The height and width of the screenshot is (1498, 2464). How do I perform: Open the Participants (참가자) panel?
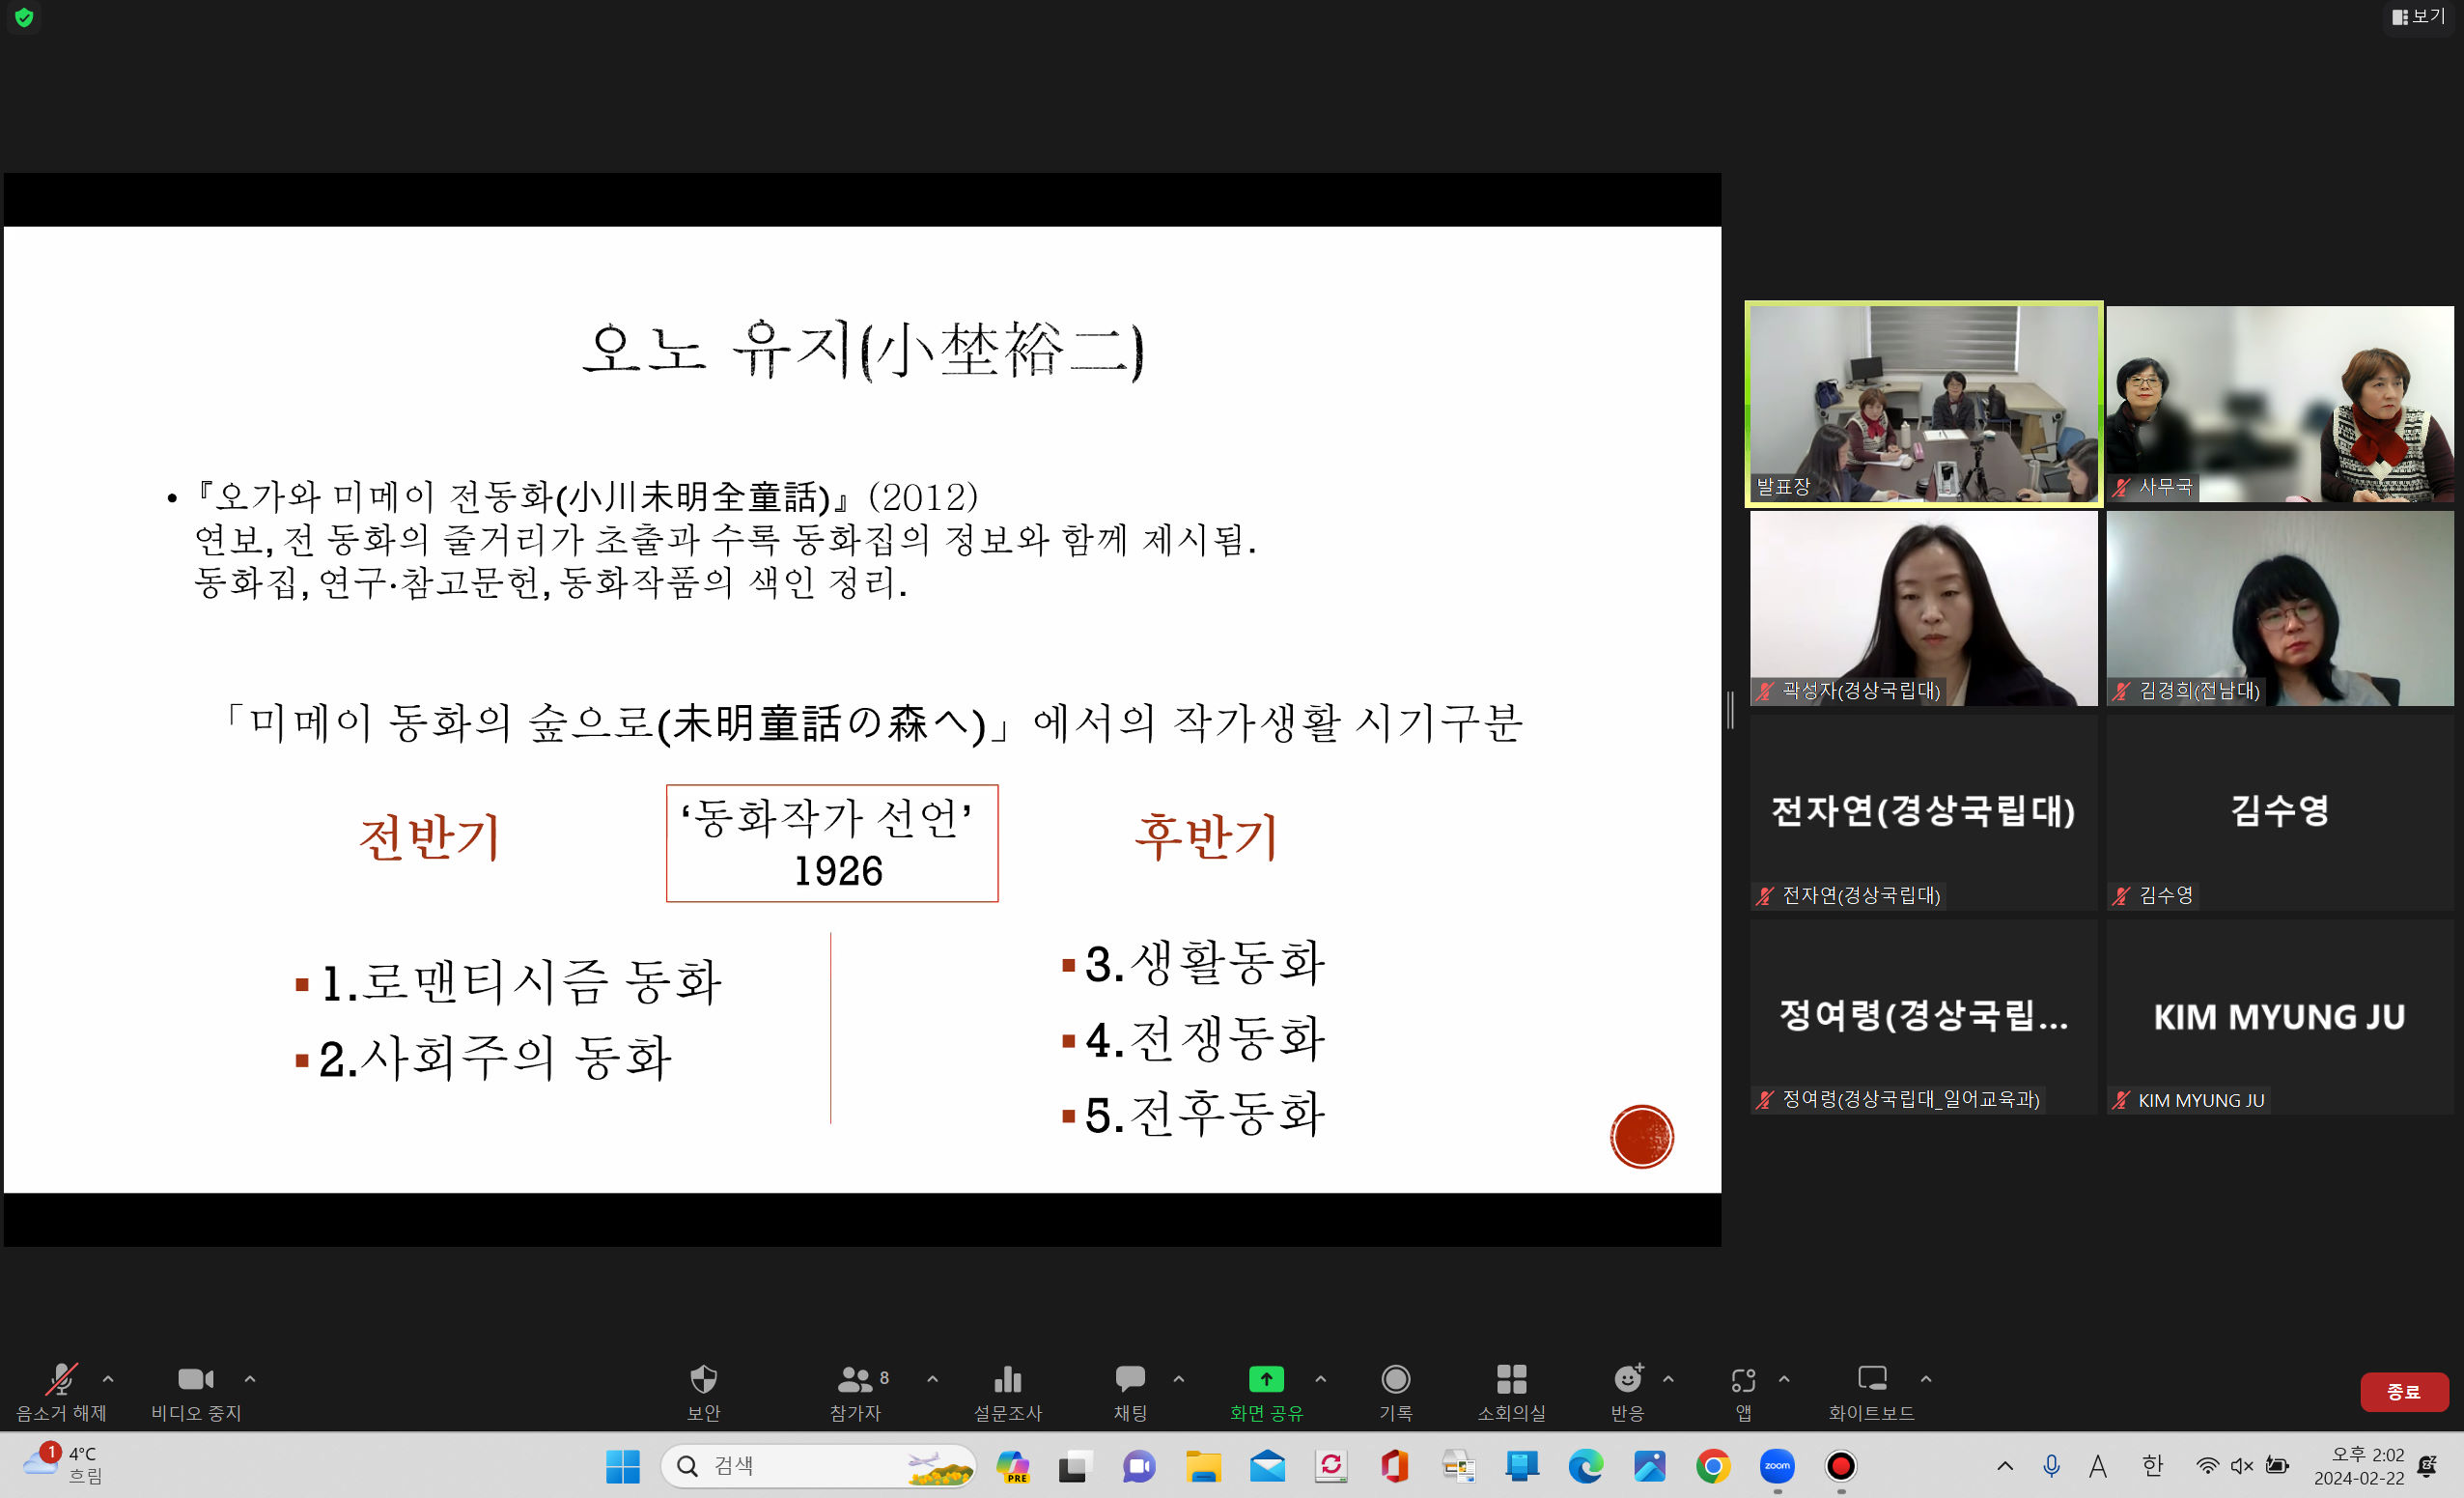856,1382
